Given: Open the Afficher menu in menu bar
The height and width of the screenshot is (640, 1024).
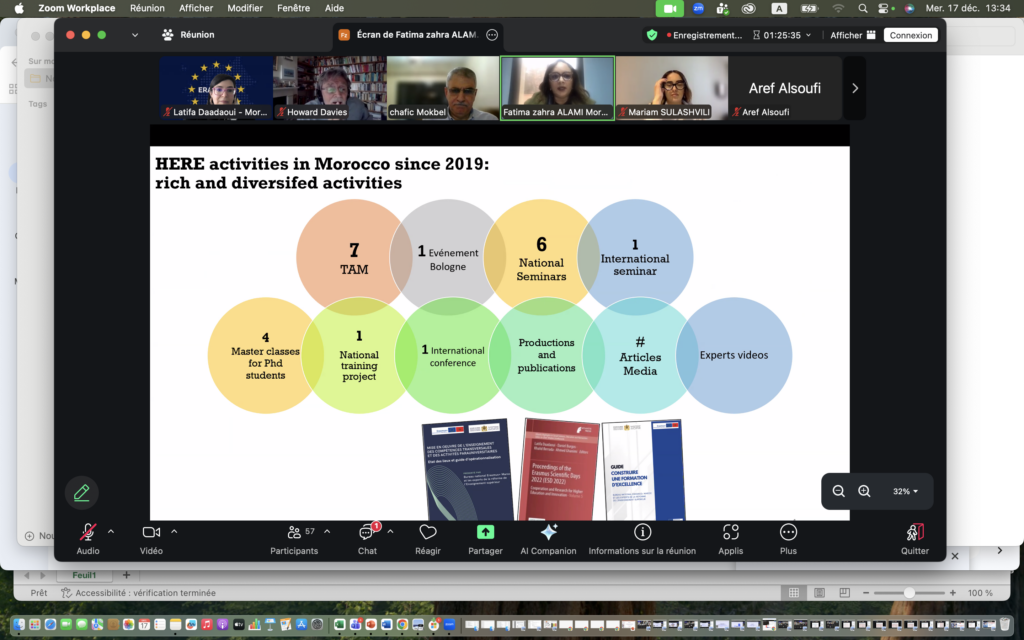Looking at the screenshot, I should pyautogui.click(x=196, y=8).
